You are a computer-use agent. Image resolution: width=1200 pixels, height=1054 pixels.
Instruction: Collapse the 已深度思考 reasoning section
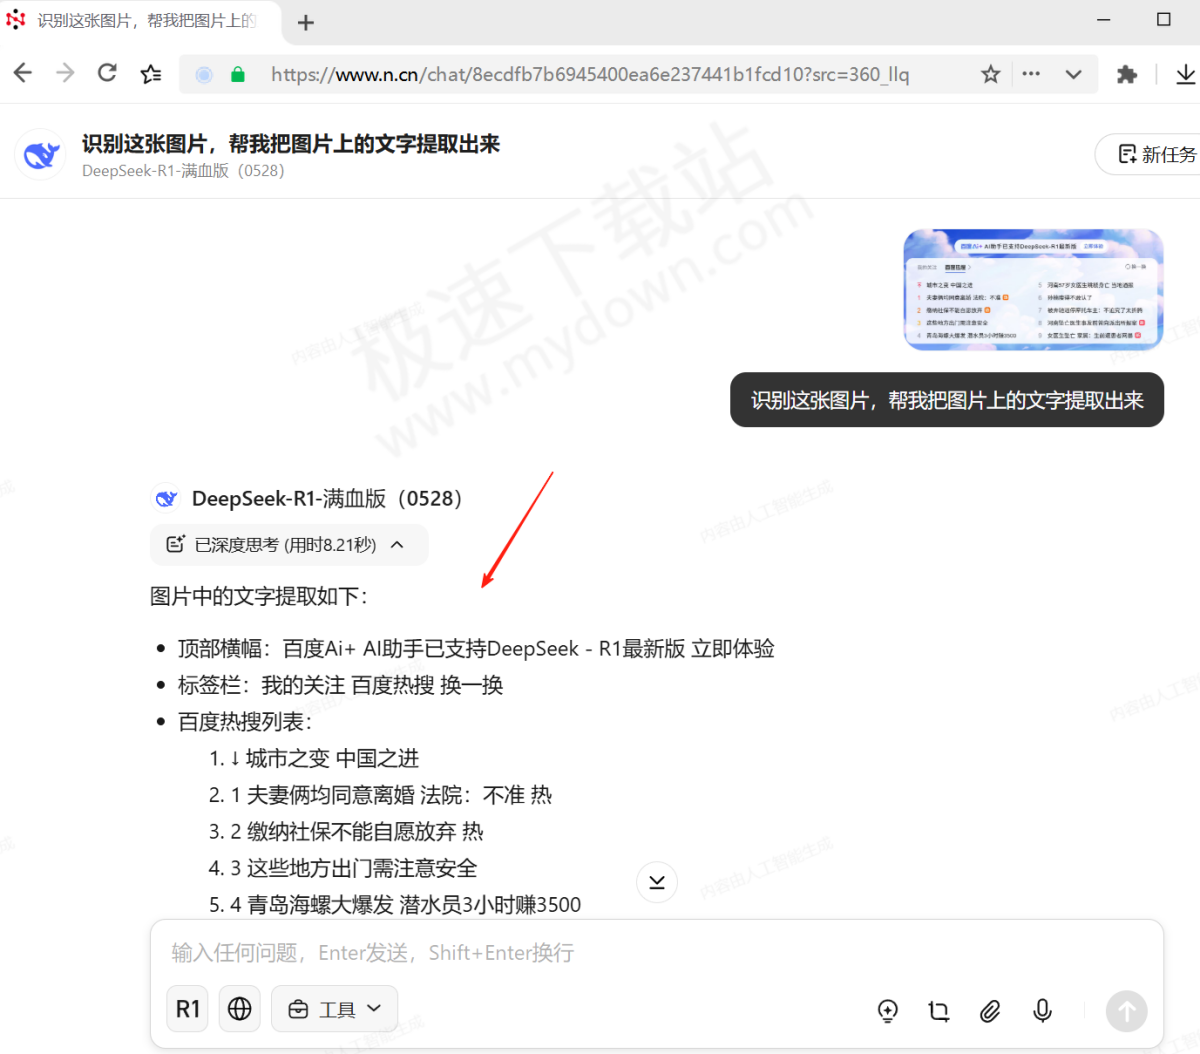tap(397, 545)
